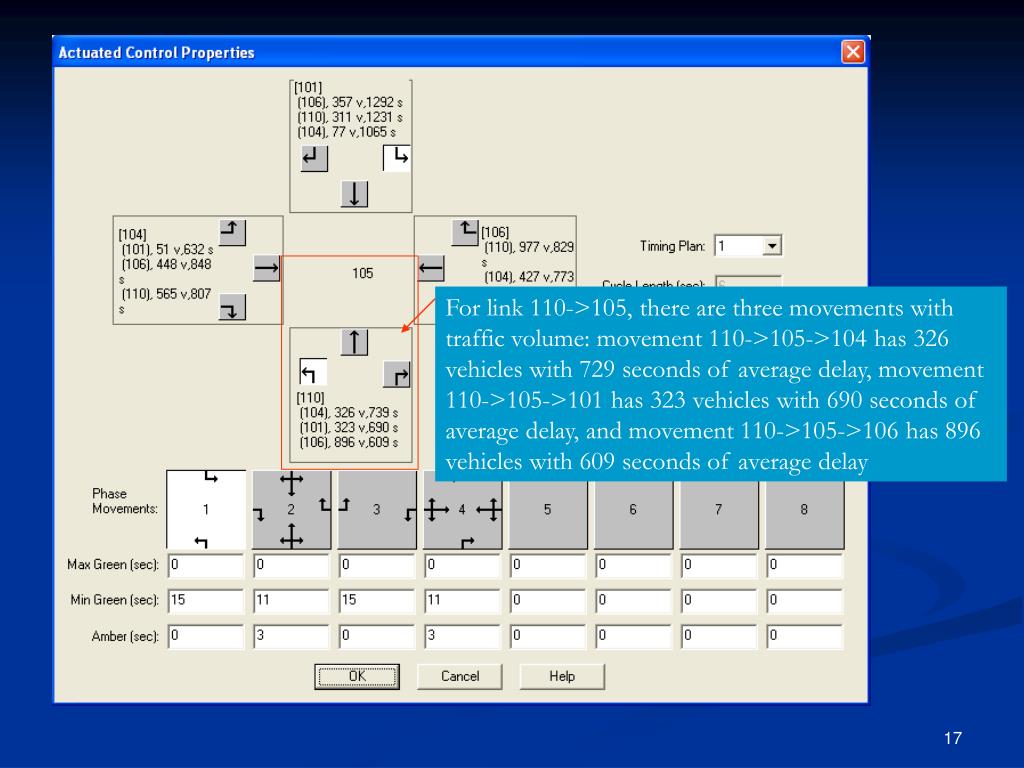The image size is (1024, 768).
Task: Click the OK button
Action: click(x=357, y=677)
